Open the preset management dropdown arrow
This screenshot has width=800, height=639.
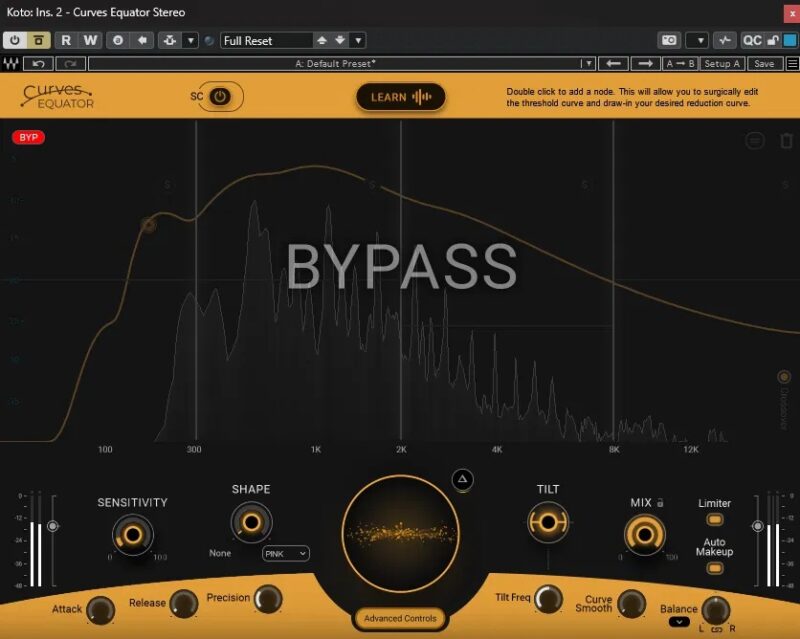[x=358, y=40]
